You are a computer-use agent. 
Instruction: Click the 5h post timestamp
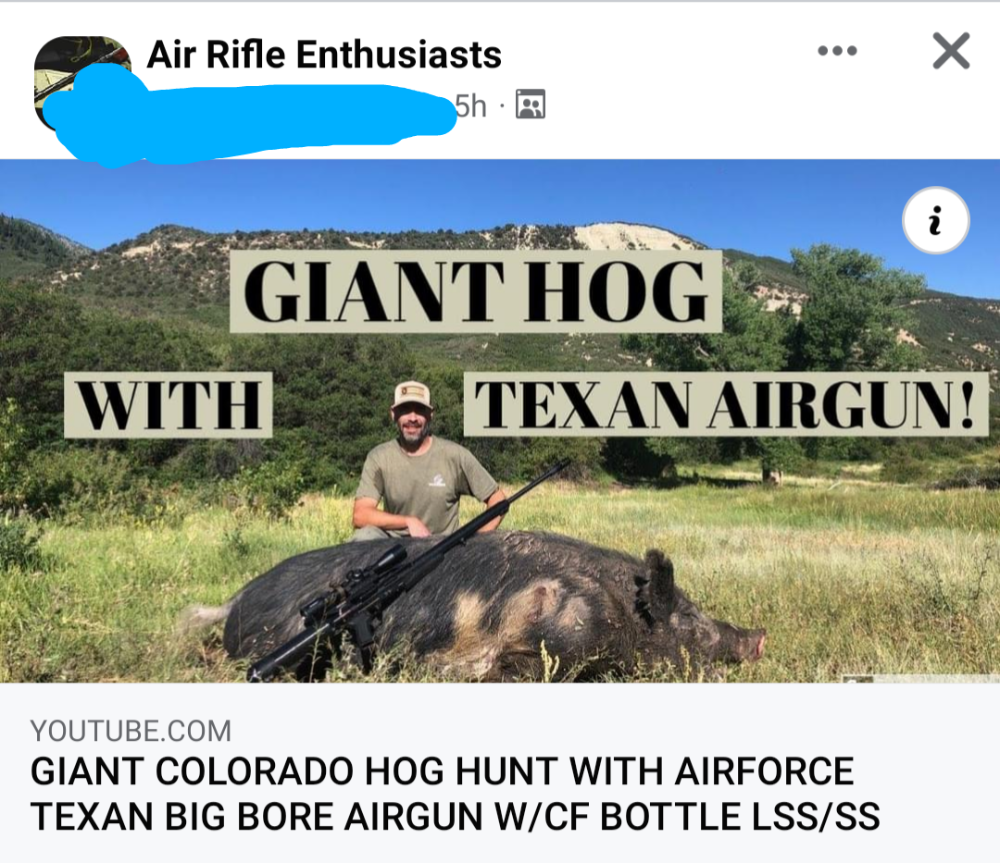471,106
